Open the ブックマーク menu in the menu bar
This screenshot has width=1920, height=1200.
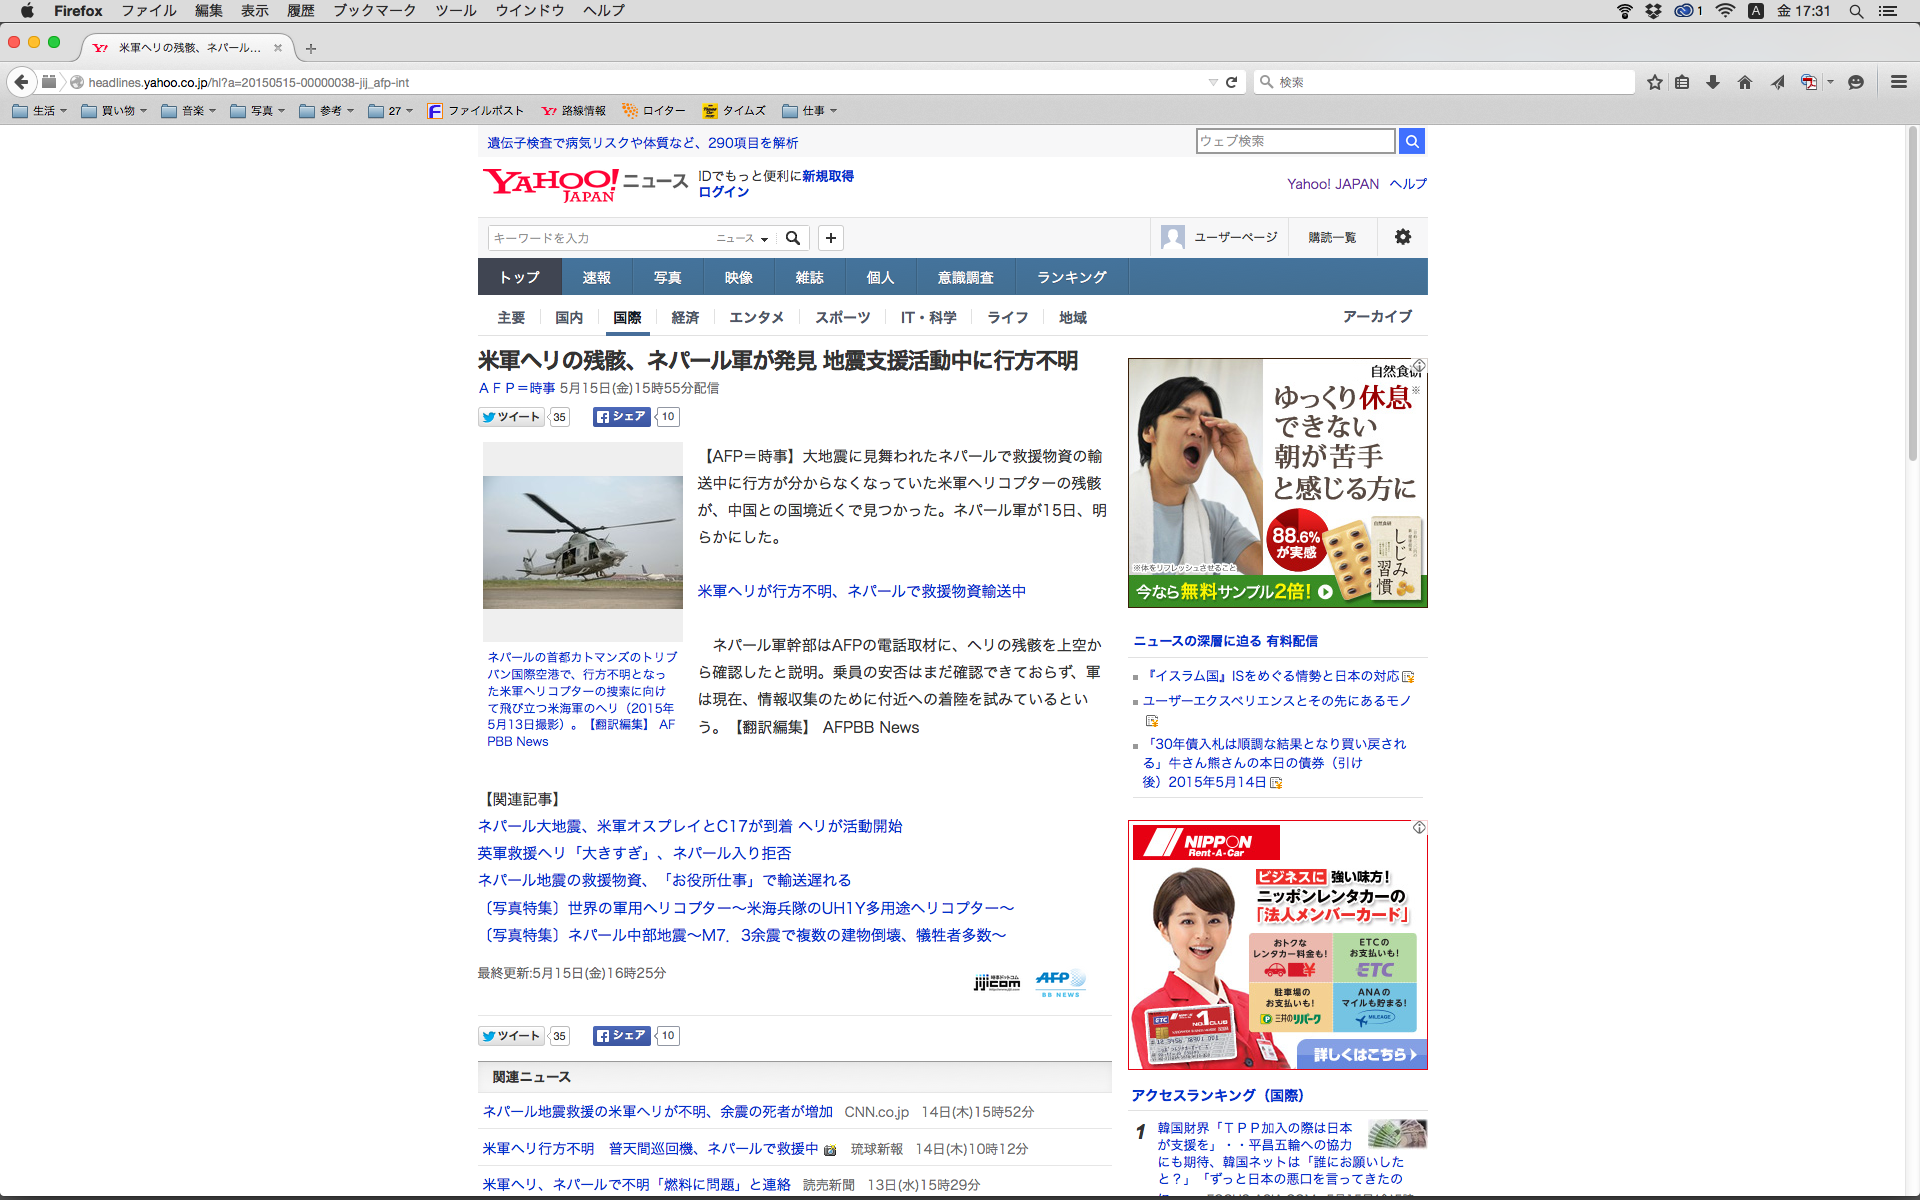pos(374,10)
